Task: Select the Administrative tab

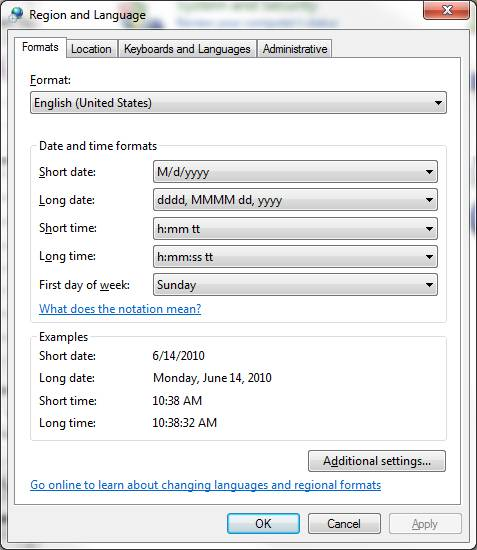Action: (x=295, y=49)
